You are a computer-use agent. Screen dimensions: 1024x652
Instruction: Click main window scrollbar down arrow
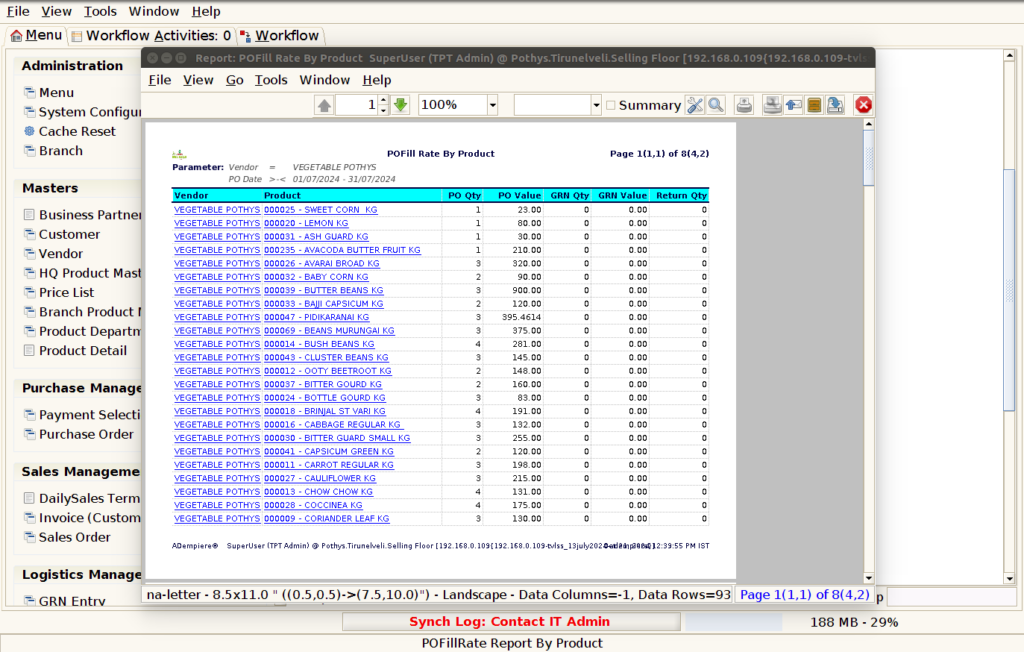point(1010,579)
